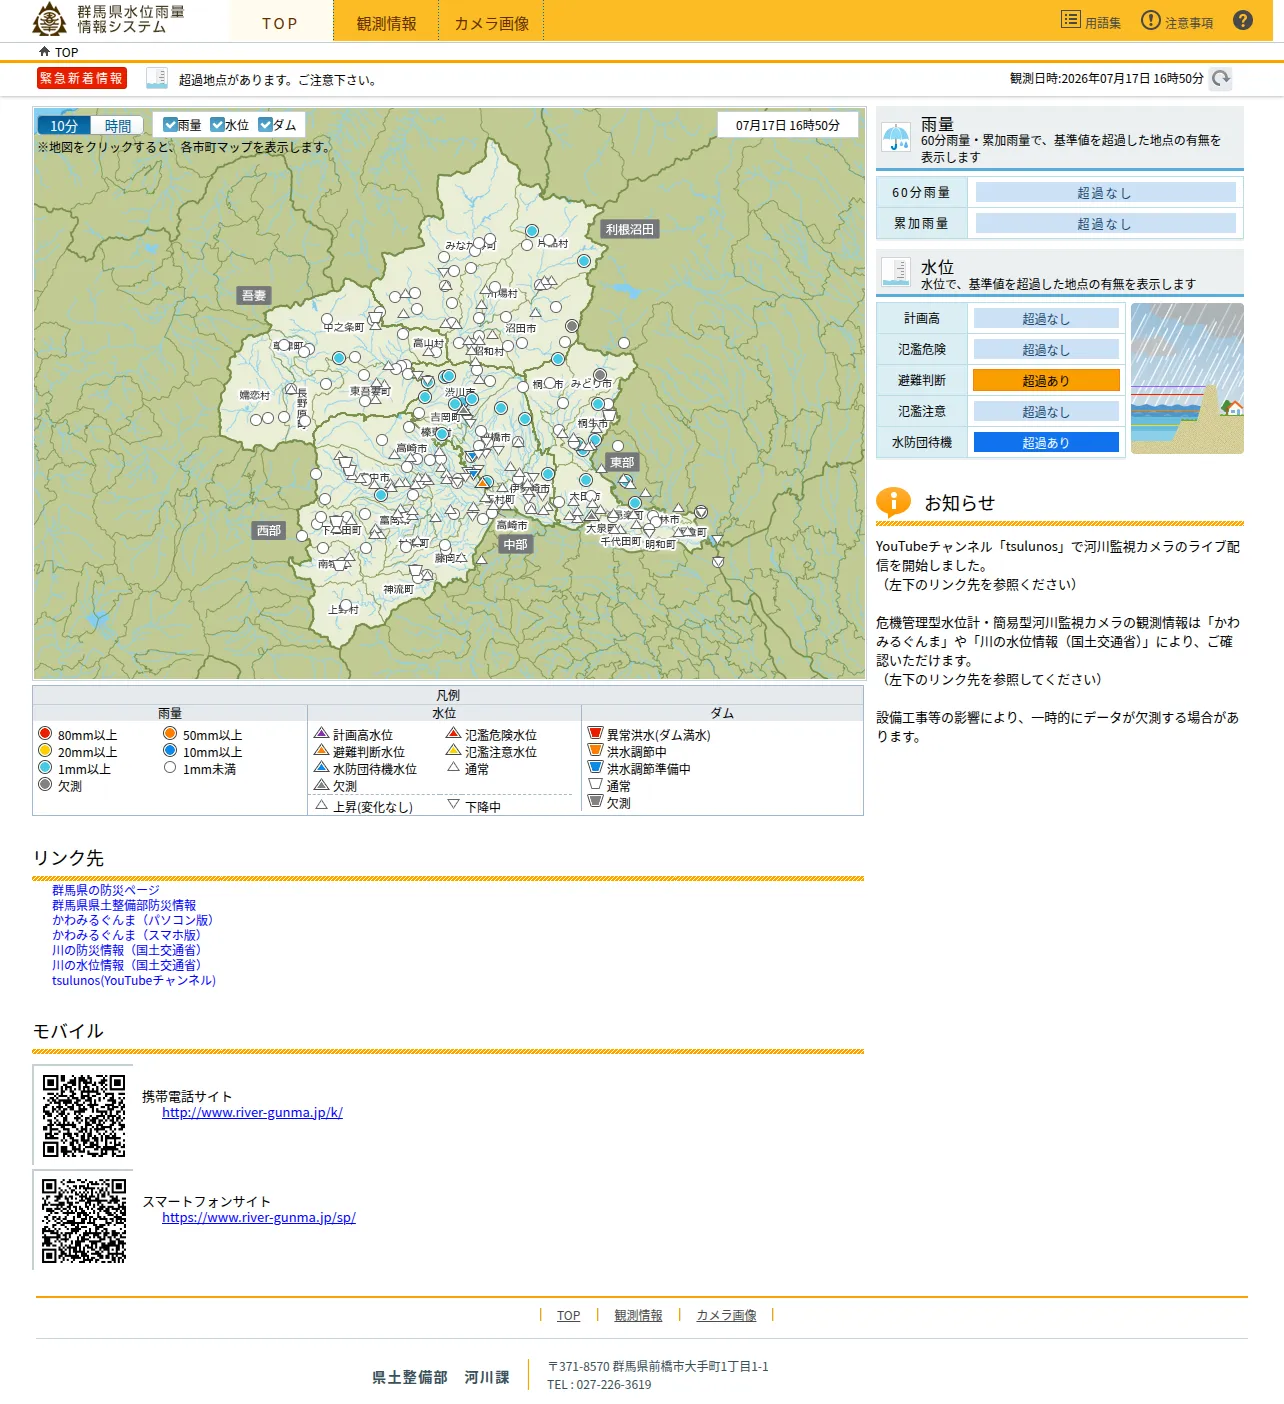Click the emergency news document icon
The image size is (1284, 1404).
(157, 78)
